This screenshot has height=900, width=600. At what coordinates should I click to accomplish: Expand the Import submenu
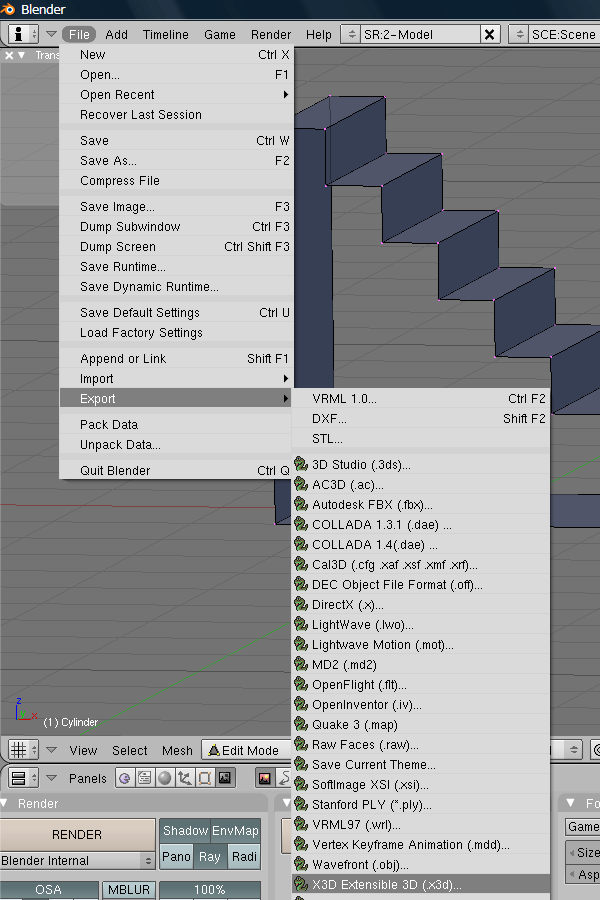point(176,379)
